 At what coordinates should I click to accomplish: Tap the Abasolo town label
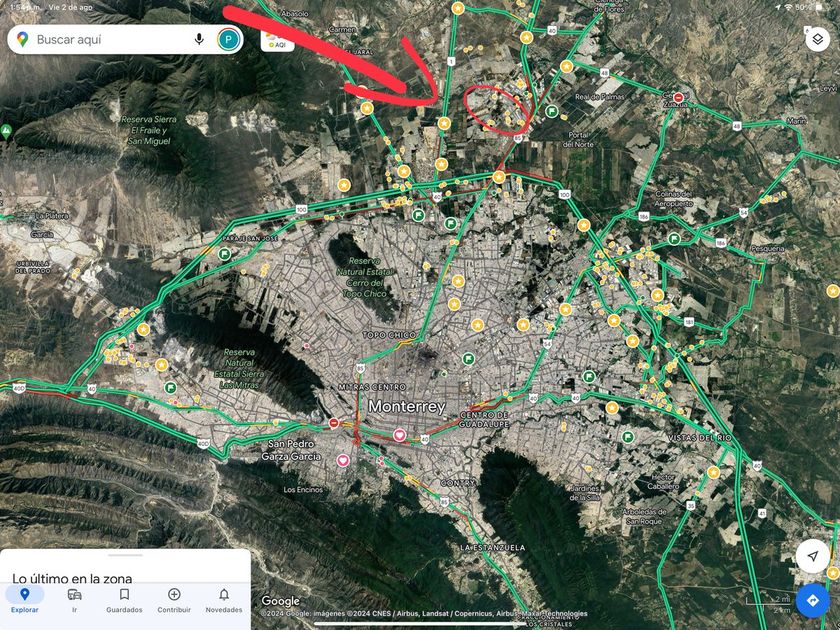(x=295, y=13)
